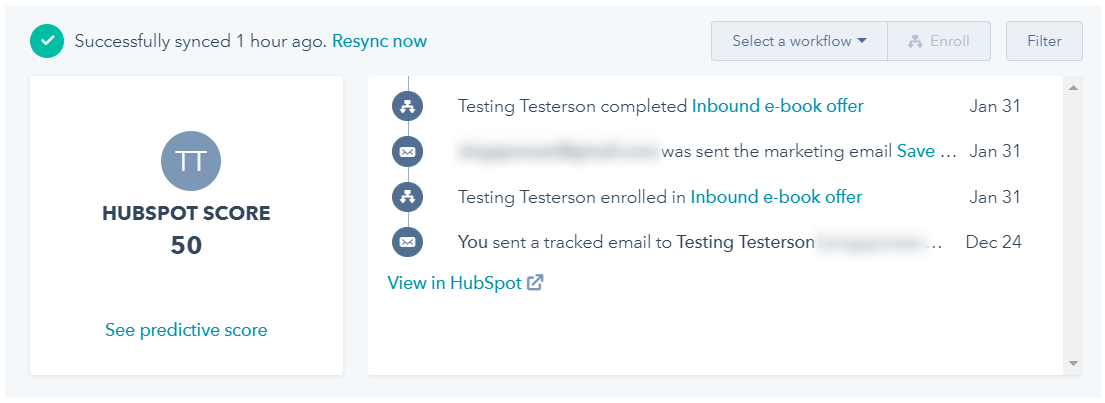The height and width of the screenshot is (403, 1105).
Task: Open the Select a workflow dropdown
Action: pyautogui.click(x=799, y=42)
